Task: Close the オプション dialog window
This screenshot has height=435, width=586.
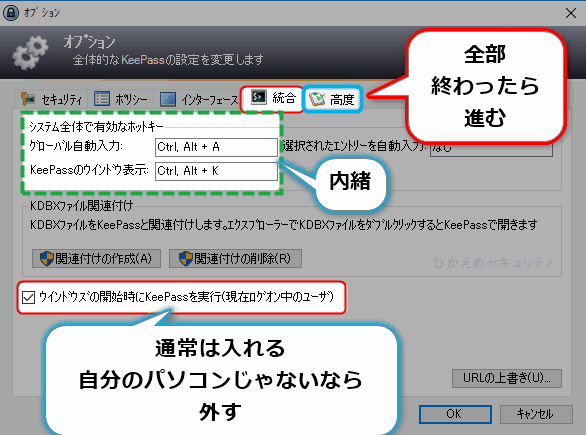Action: (571, 13)
